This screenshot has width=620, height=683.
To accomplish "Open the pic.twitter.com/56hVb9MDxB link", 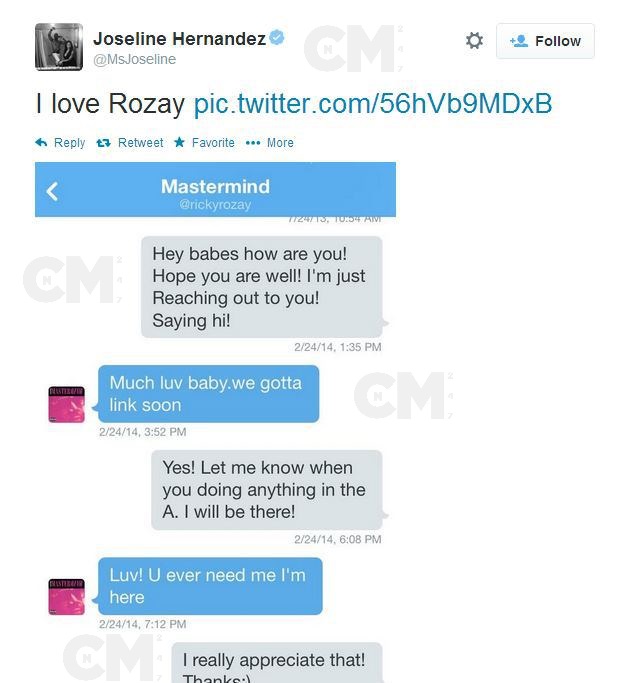I will tap(373, 104).
